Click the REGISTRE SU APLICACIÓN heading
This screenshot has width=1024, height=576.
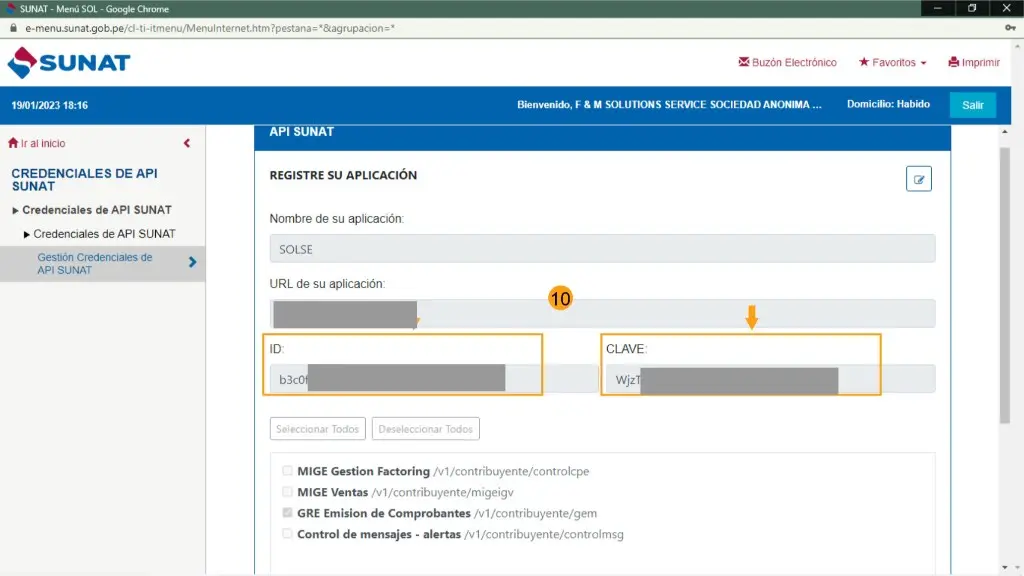point(343,175)
